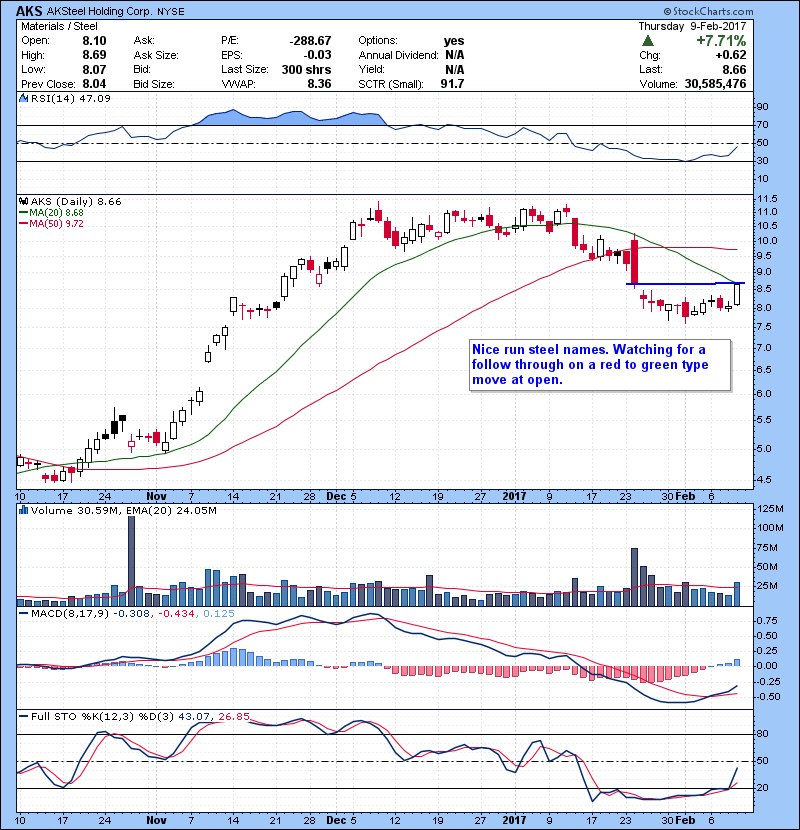Click the AKS ticker symbol in header
Image resolution: width=800 pixels, height=830 pixels.
[30, 11]
